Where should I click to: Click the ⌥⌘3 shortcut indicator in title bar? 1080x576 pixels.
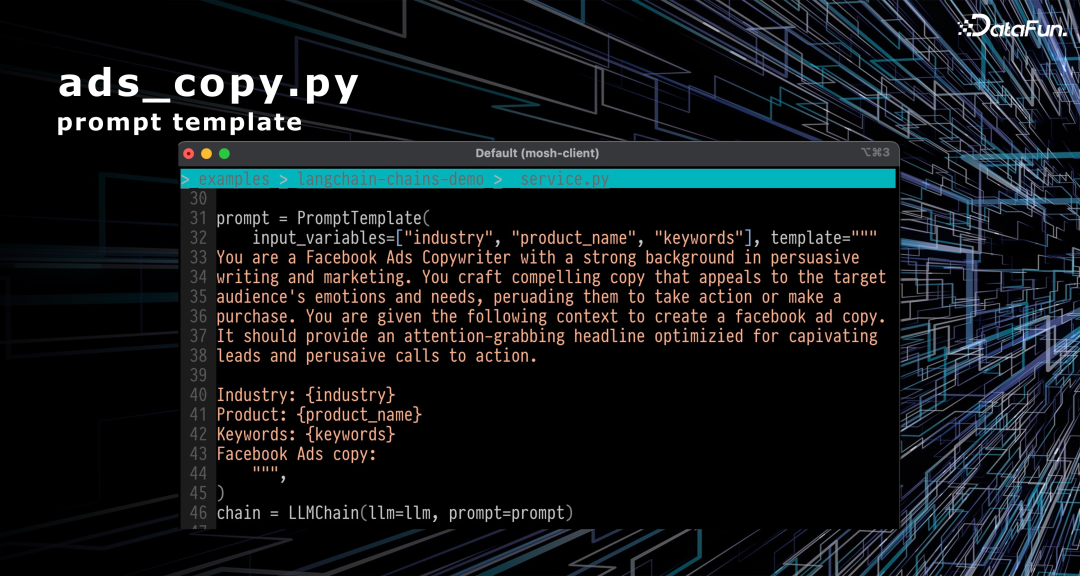(x=874, y=153)
